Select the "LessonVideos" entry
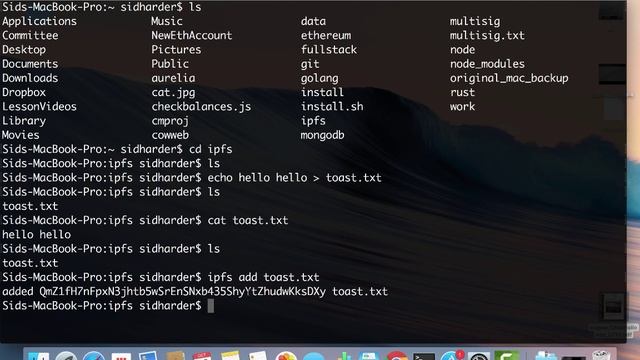Viewport: 640px width, 360px height. pos(39,107)
